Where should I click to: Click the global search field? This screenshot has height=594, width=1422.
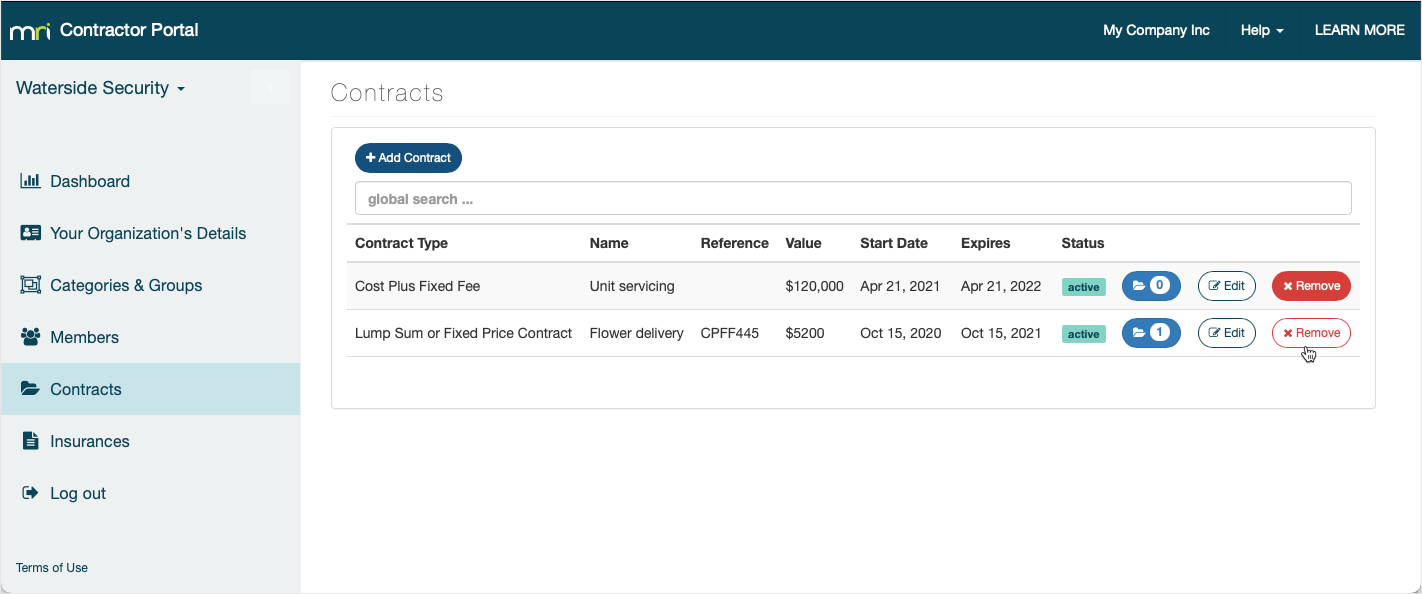[x=853, y=198]
